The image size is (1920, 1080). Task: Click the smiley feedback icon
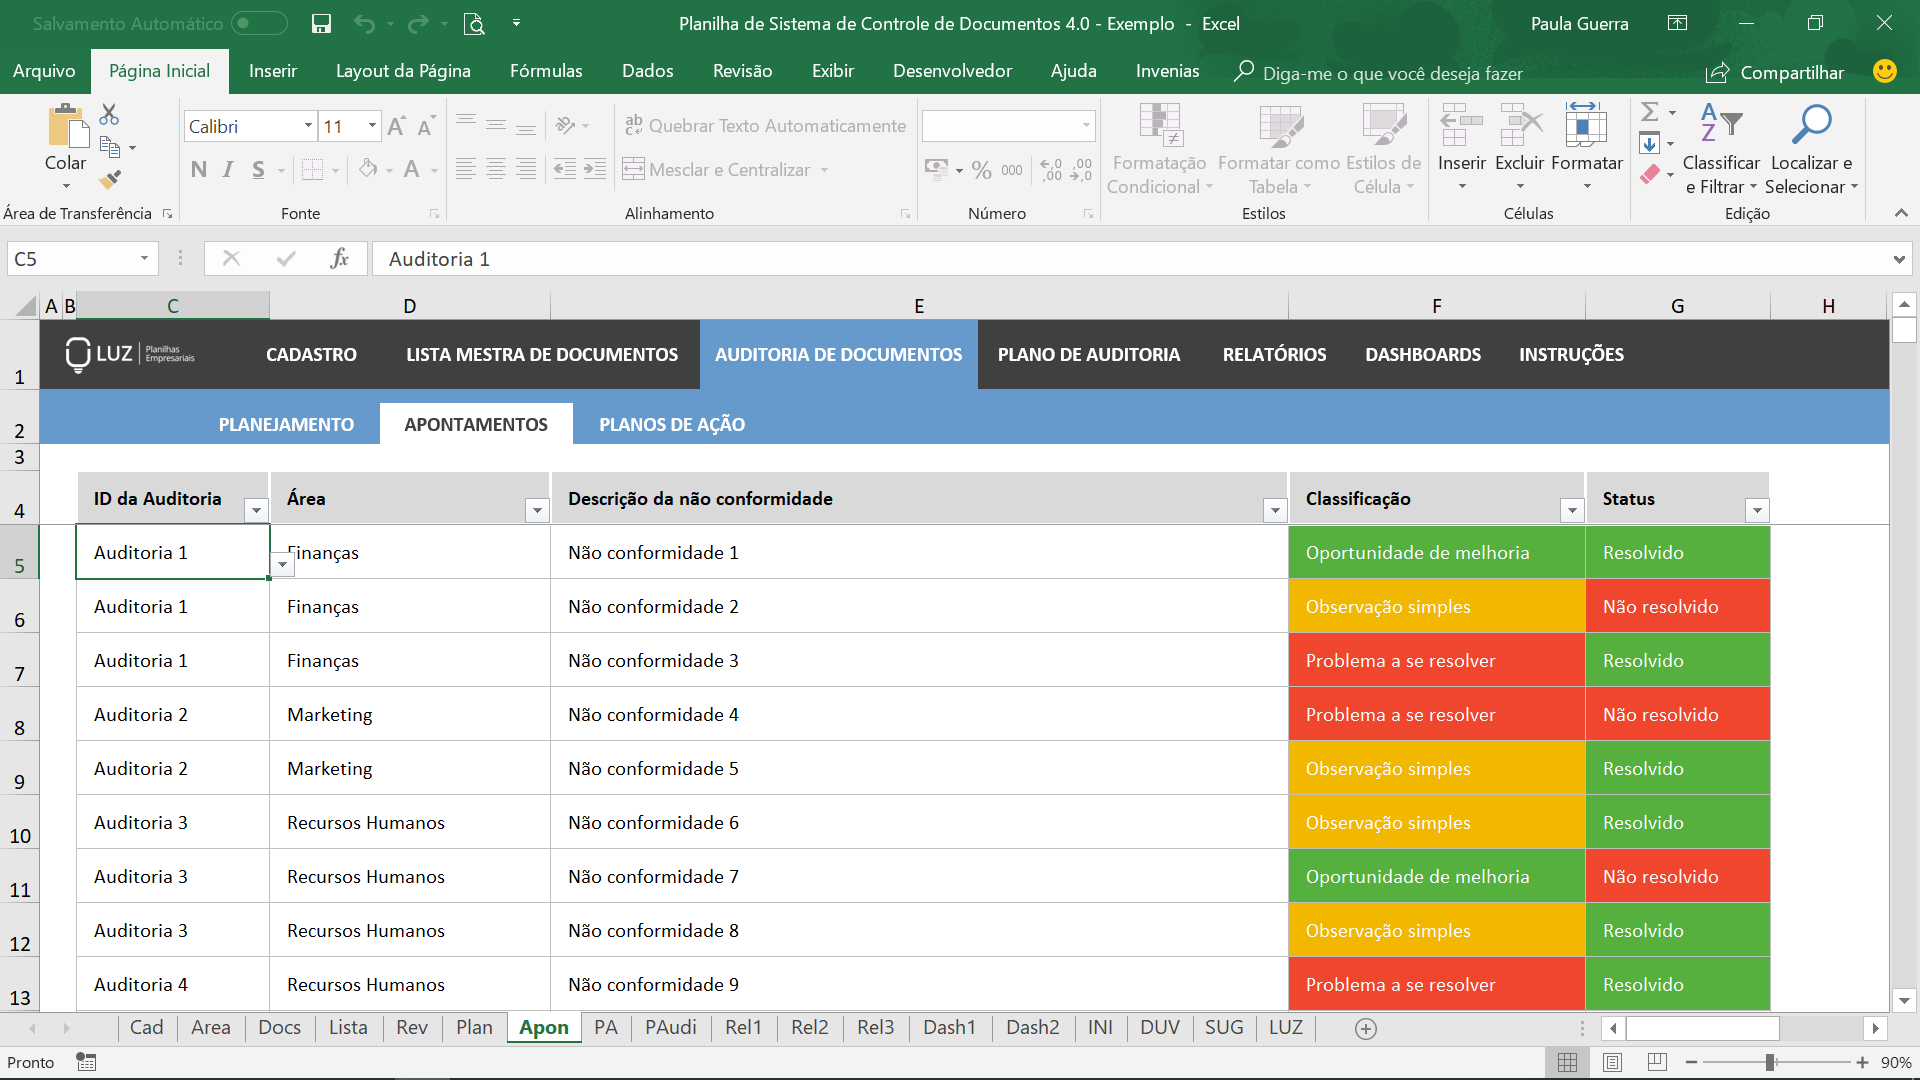coord(1884,71)
